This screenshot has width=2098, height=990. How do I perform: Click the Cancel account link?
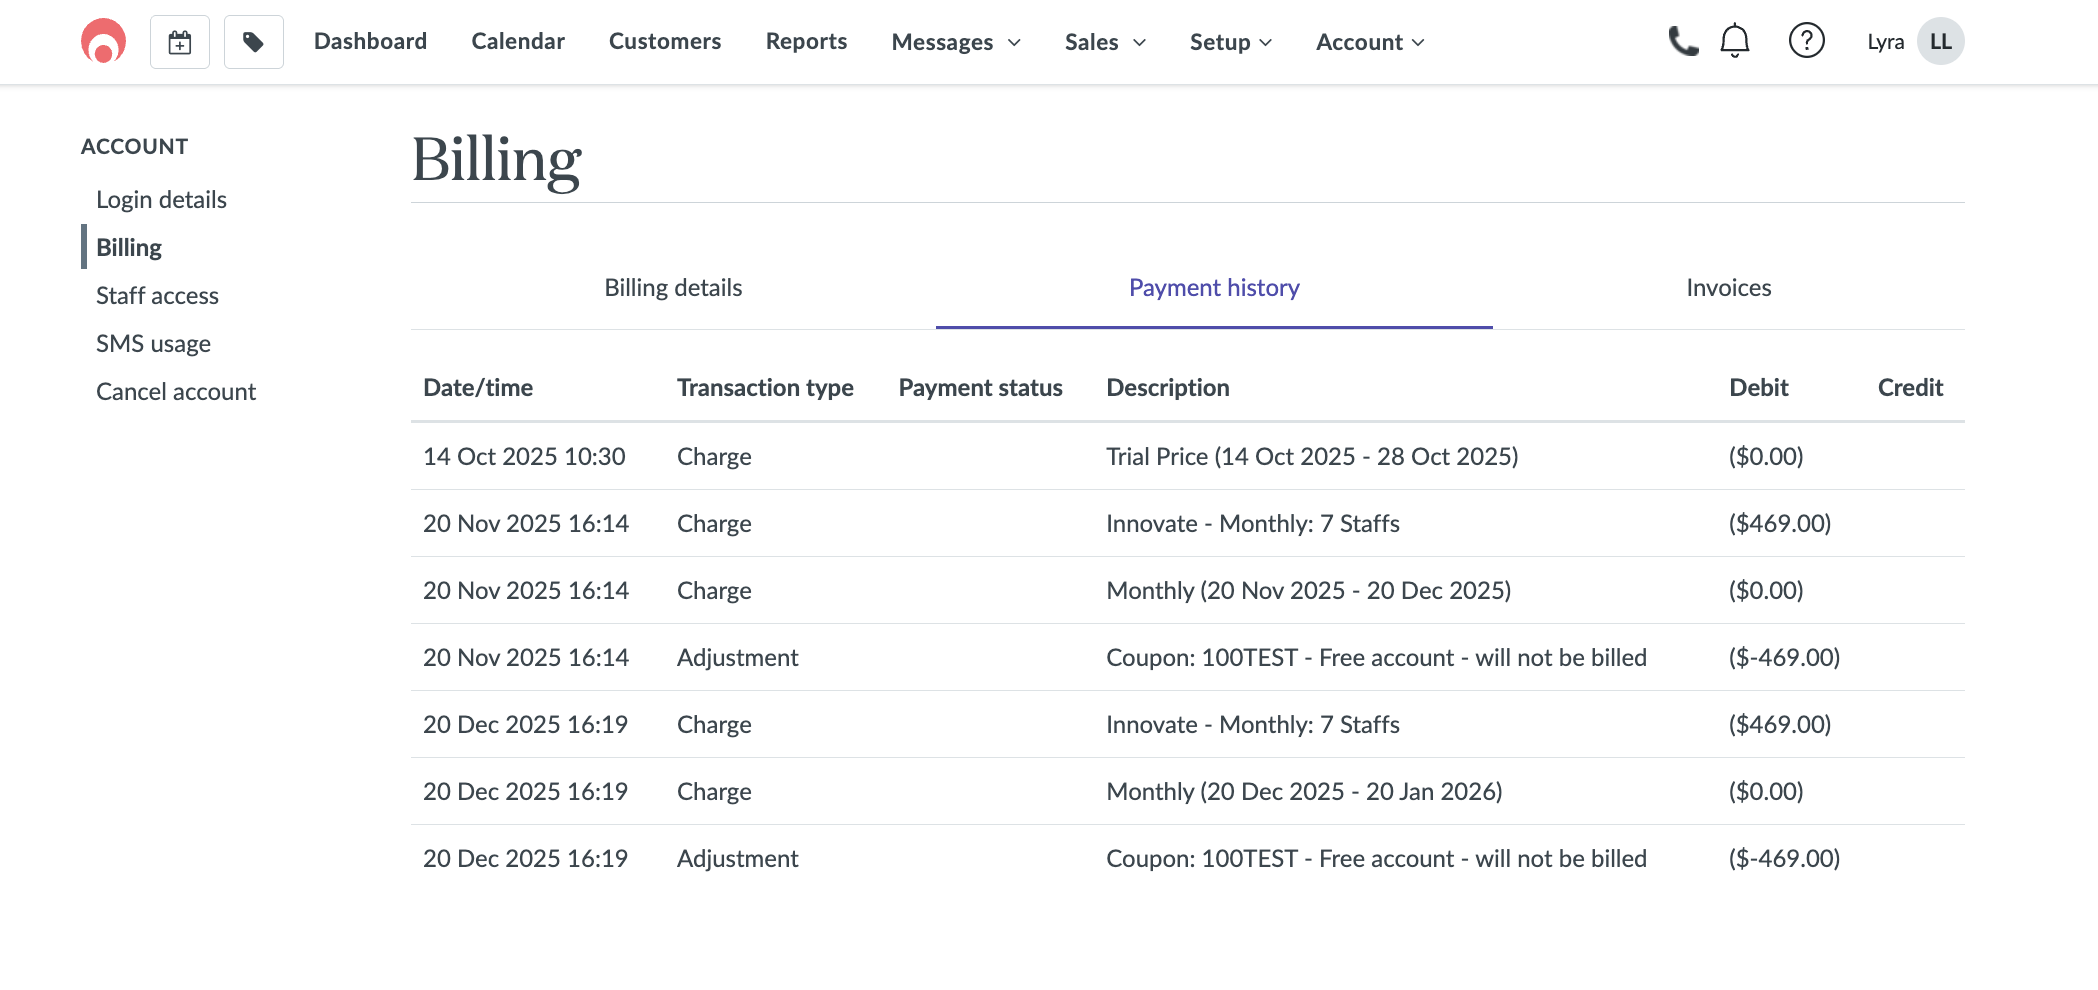(x=176, y=392)
